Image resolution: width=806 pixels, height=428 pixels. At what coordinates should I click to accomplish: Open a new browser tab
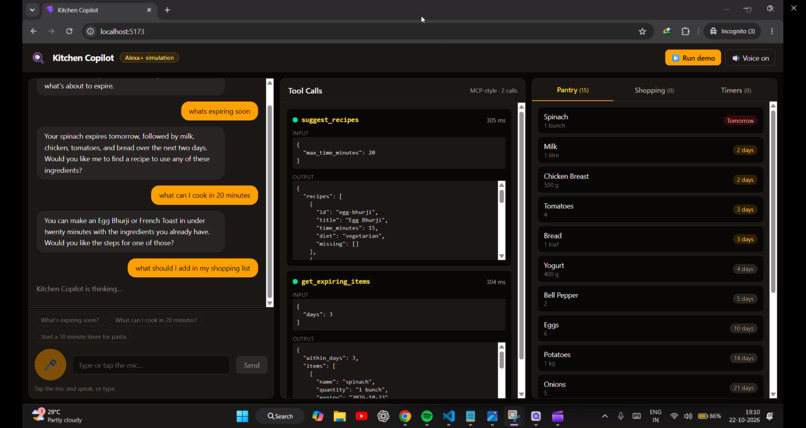tap(167, 10)
